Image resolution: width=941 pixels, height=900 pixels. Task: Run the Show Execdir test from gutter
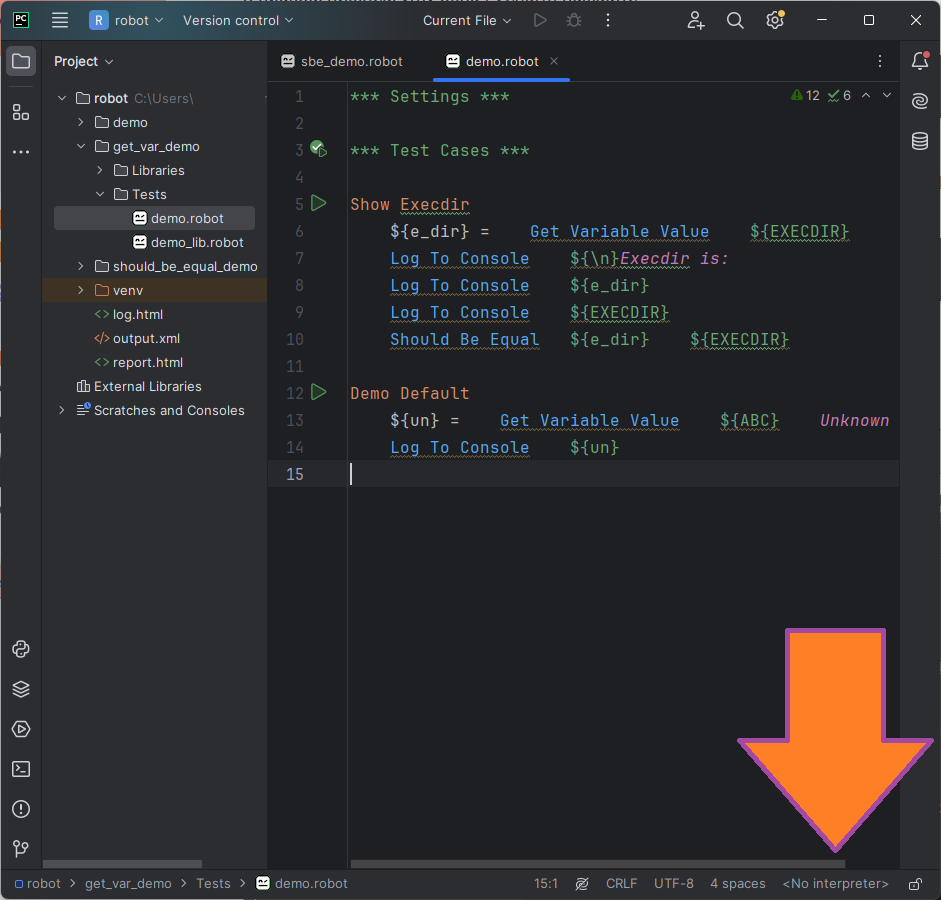point(319,203)
